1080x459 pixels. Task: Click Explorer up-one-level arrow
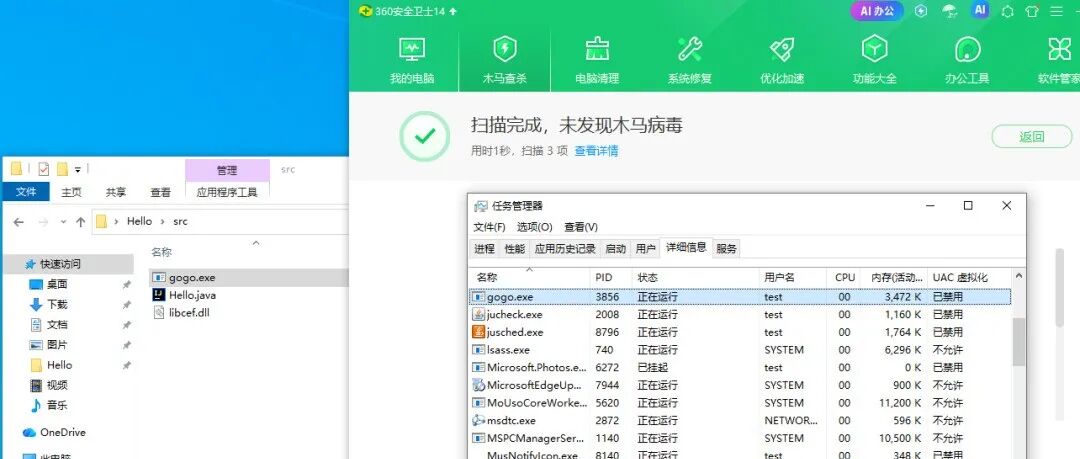coord(81,222)
